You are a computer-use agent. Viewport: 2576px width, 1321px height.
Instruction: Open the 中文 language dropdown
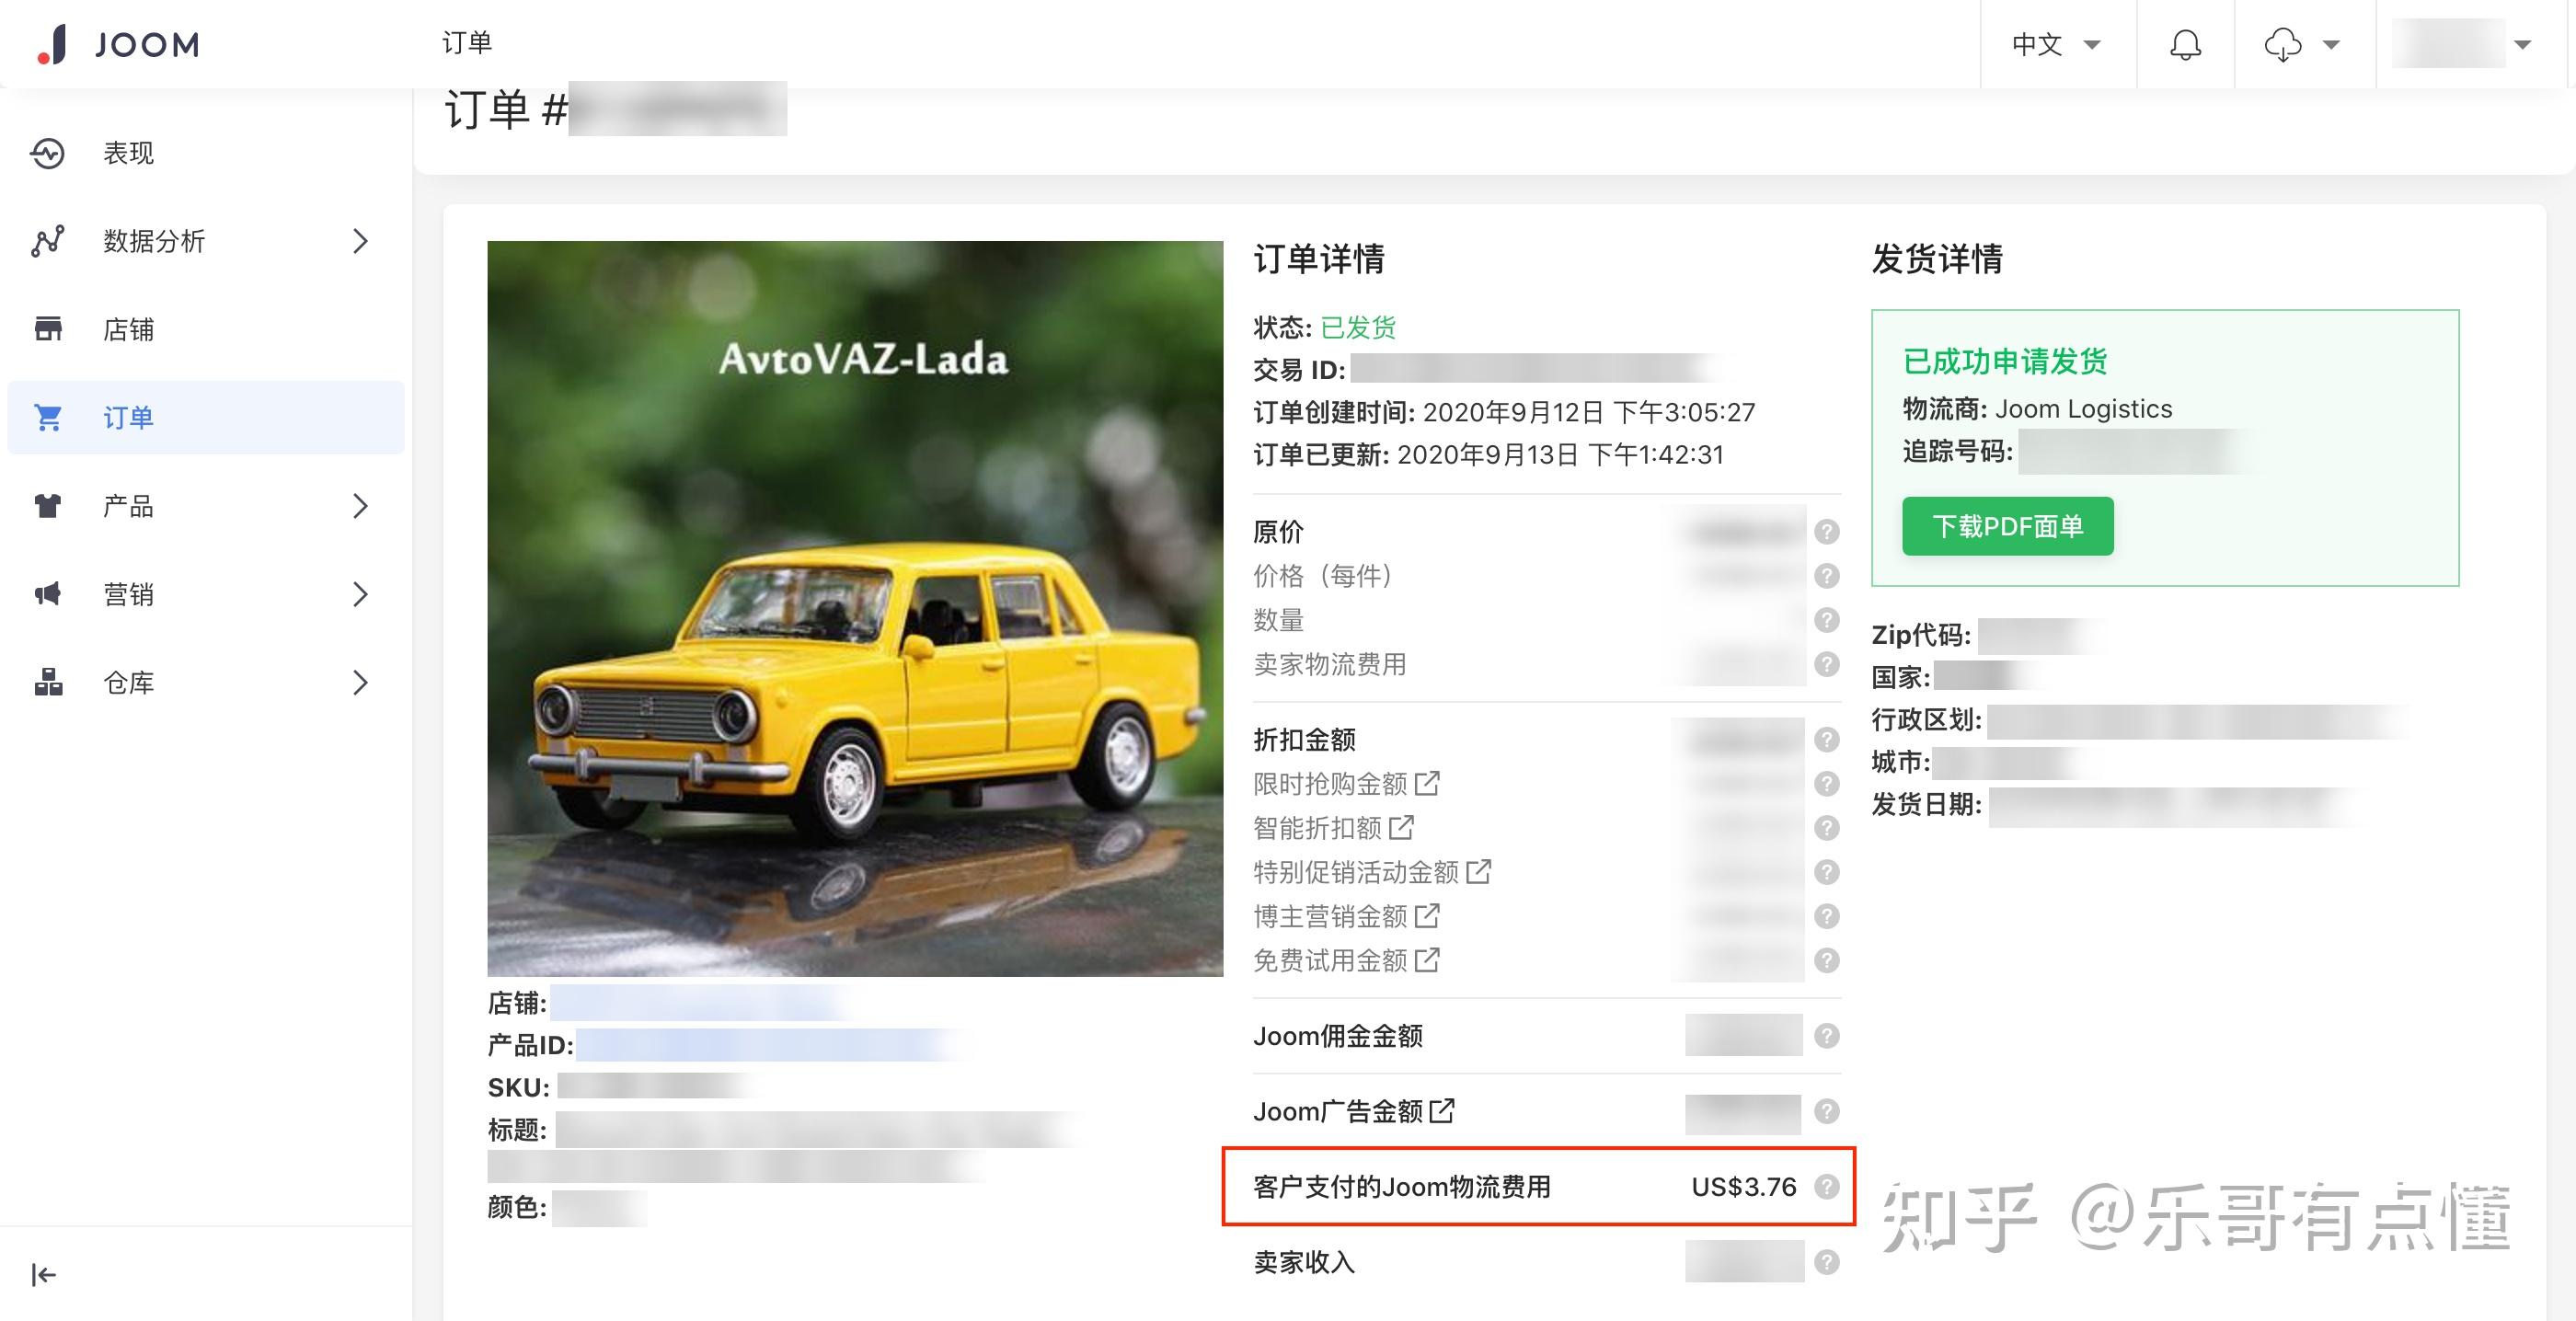[2055, 44]
